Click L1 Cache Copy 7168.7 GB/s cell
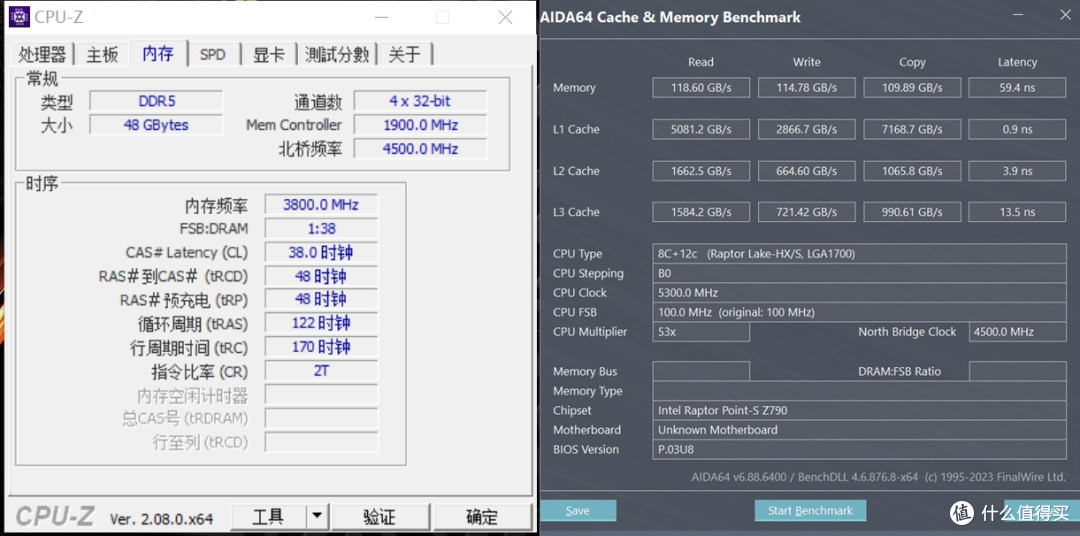1080x536 pixels. (912, 129)
